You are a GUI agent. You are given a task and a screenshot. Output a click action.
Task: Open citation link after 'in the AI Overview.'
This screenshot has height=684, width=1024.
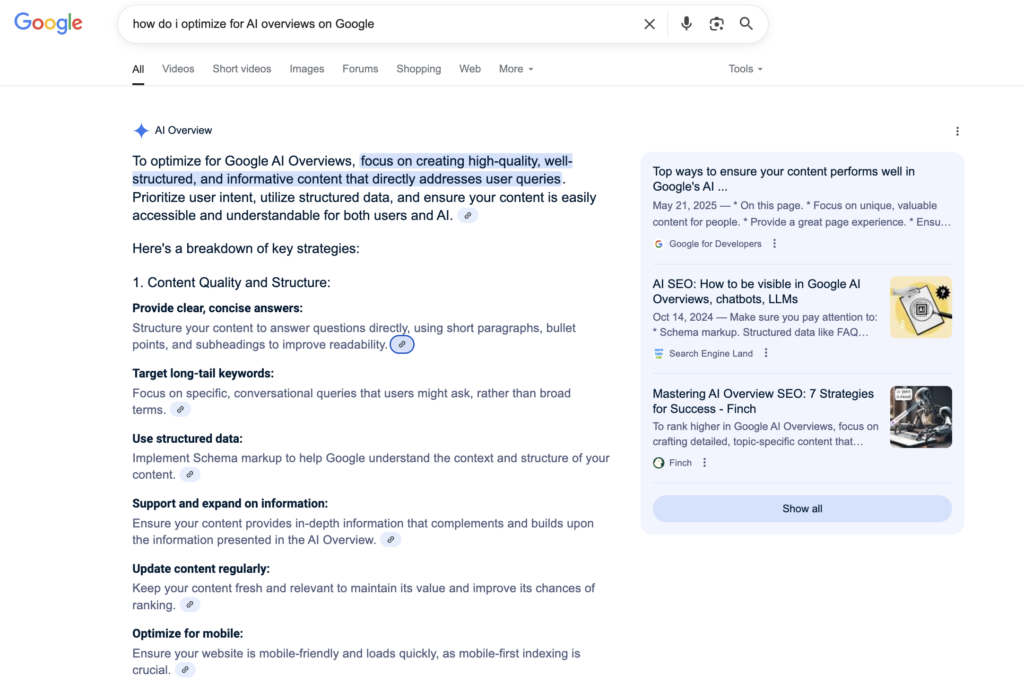point(391,540)
